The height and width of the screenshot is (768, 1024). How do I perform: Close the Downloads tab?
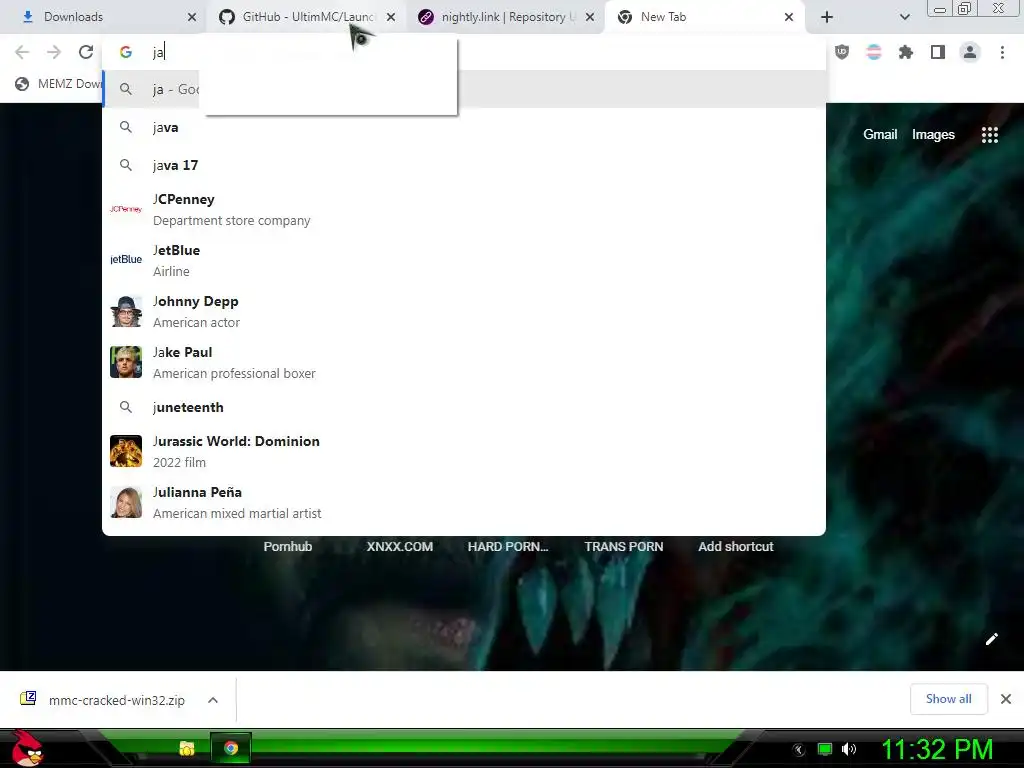pos(191,17)
